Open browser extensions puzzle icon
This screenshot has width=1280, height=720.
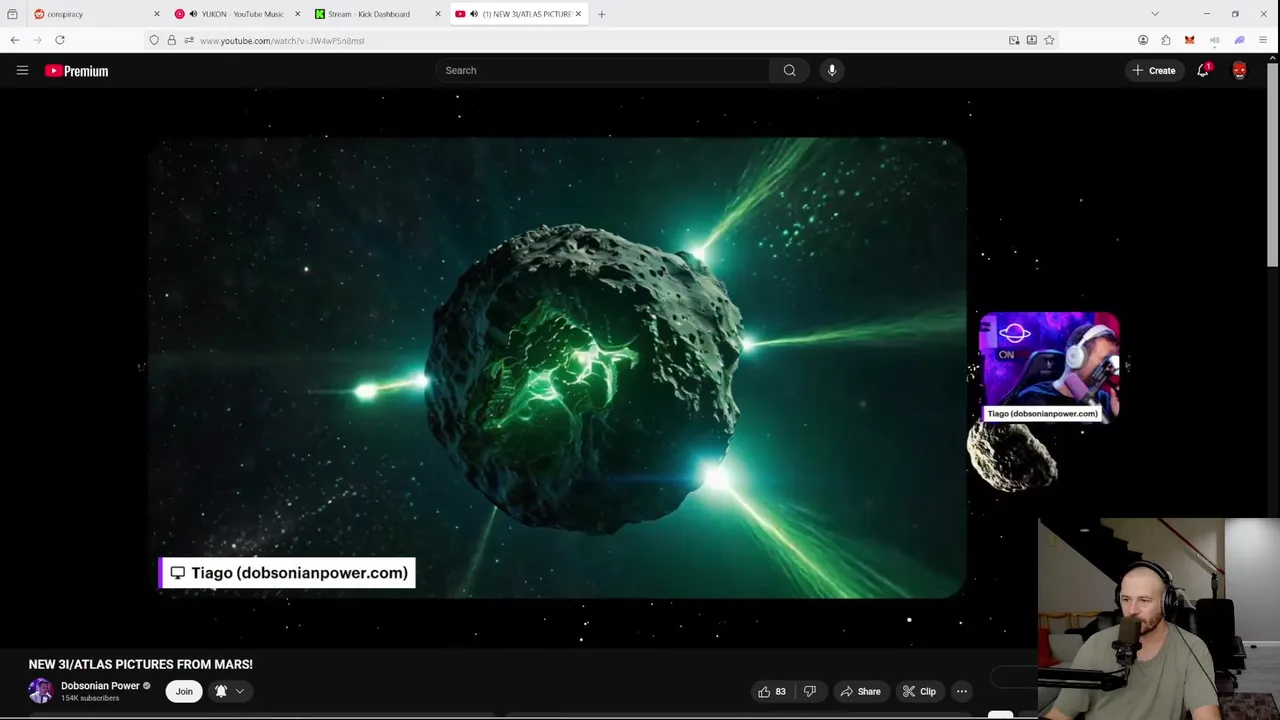pos(1166,40)
